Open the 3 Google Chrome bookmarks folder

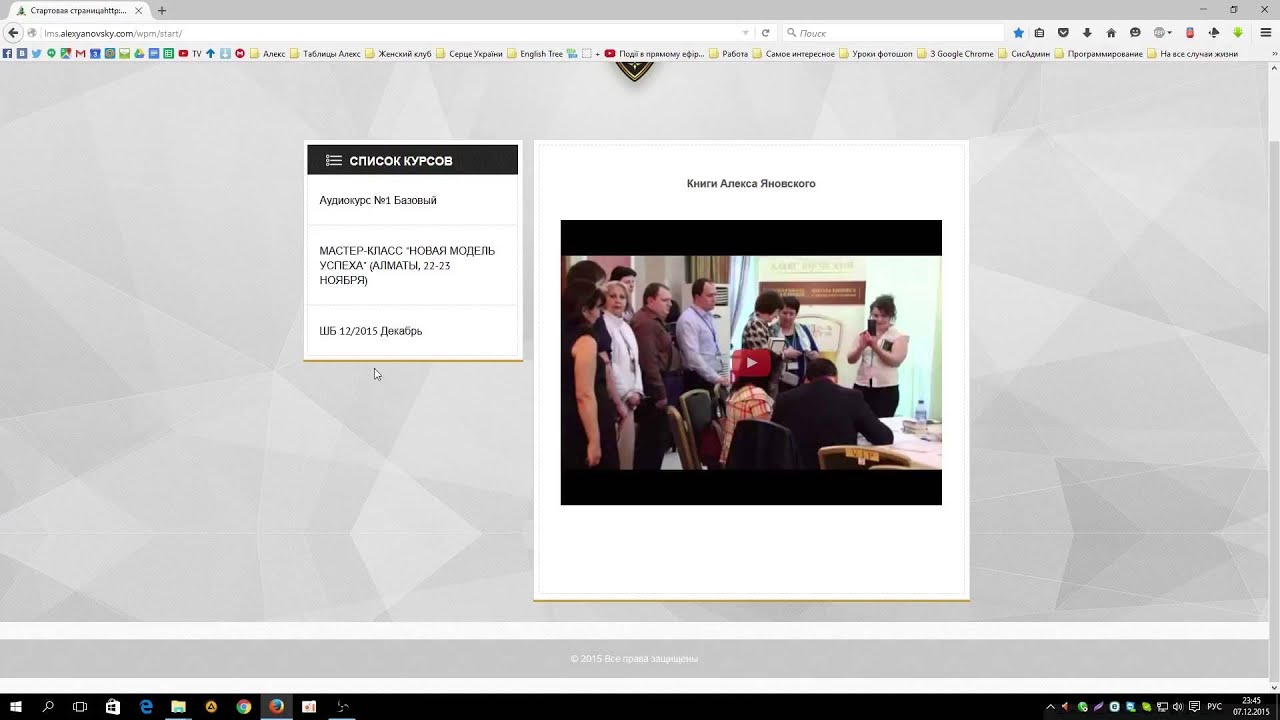[955, 54]
